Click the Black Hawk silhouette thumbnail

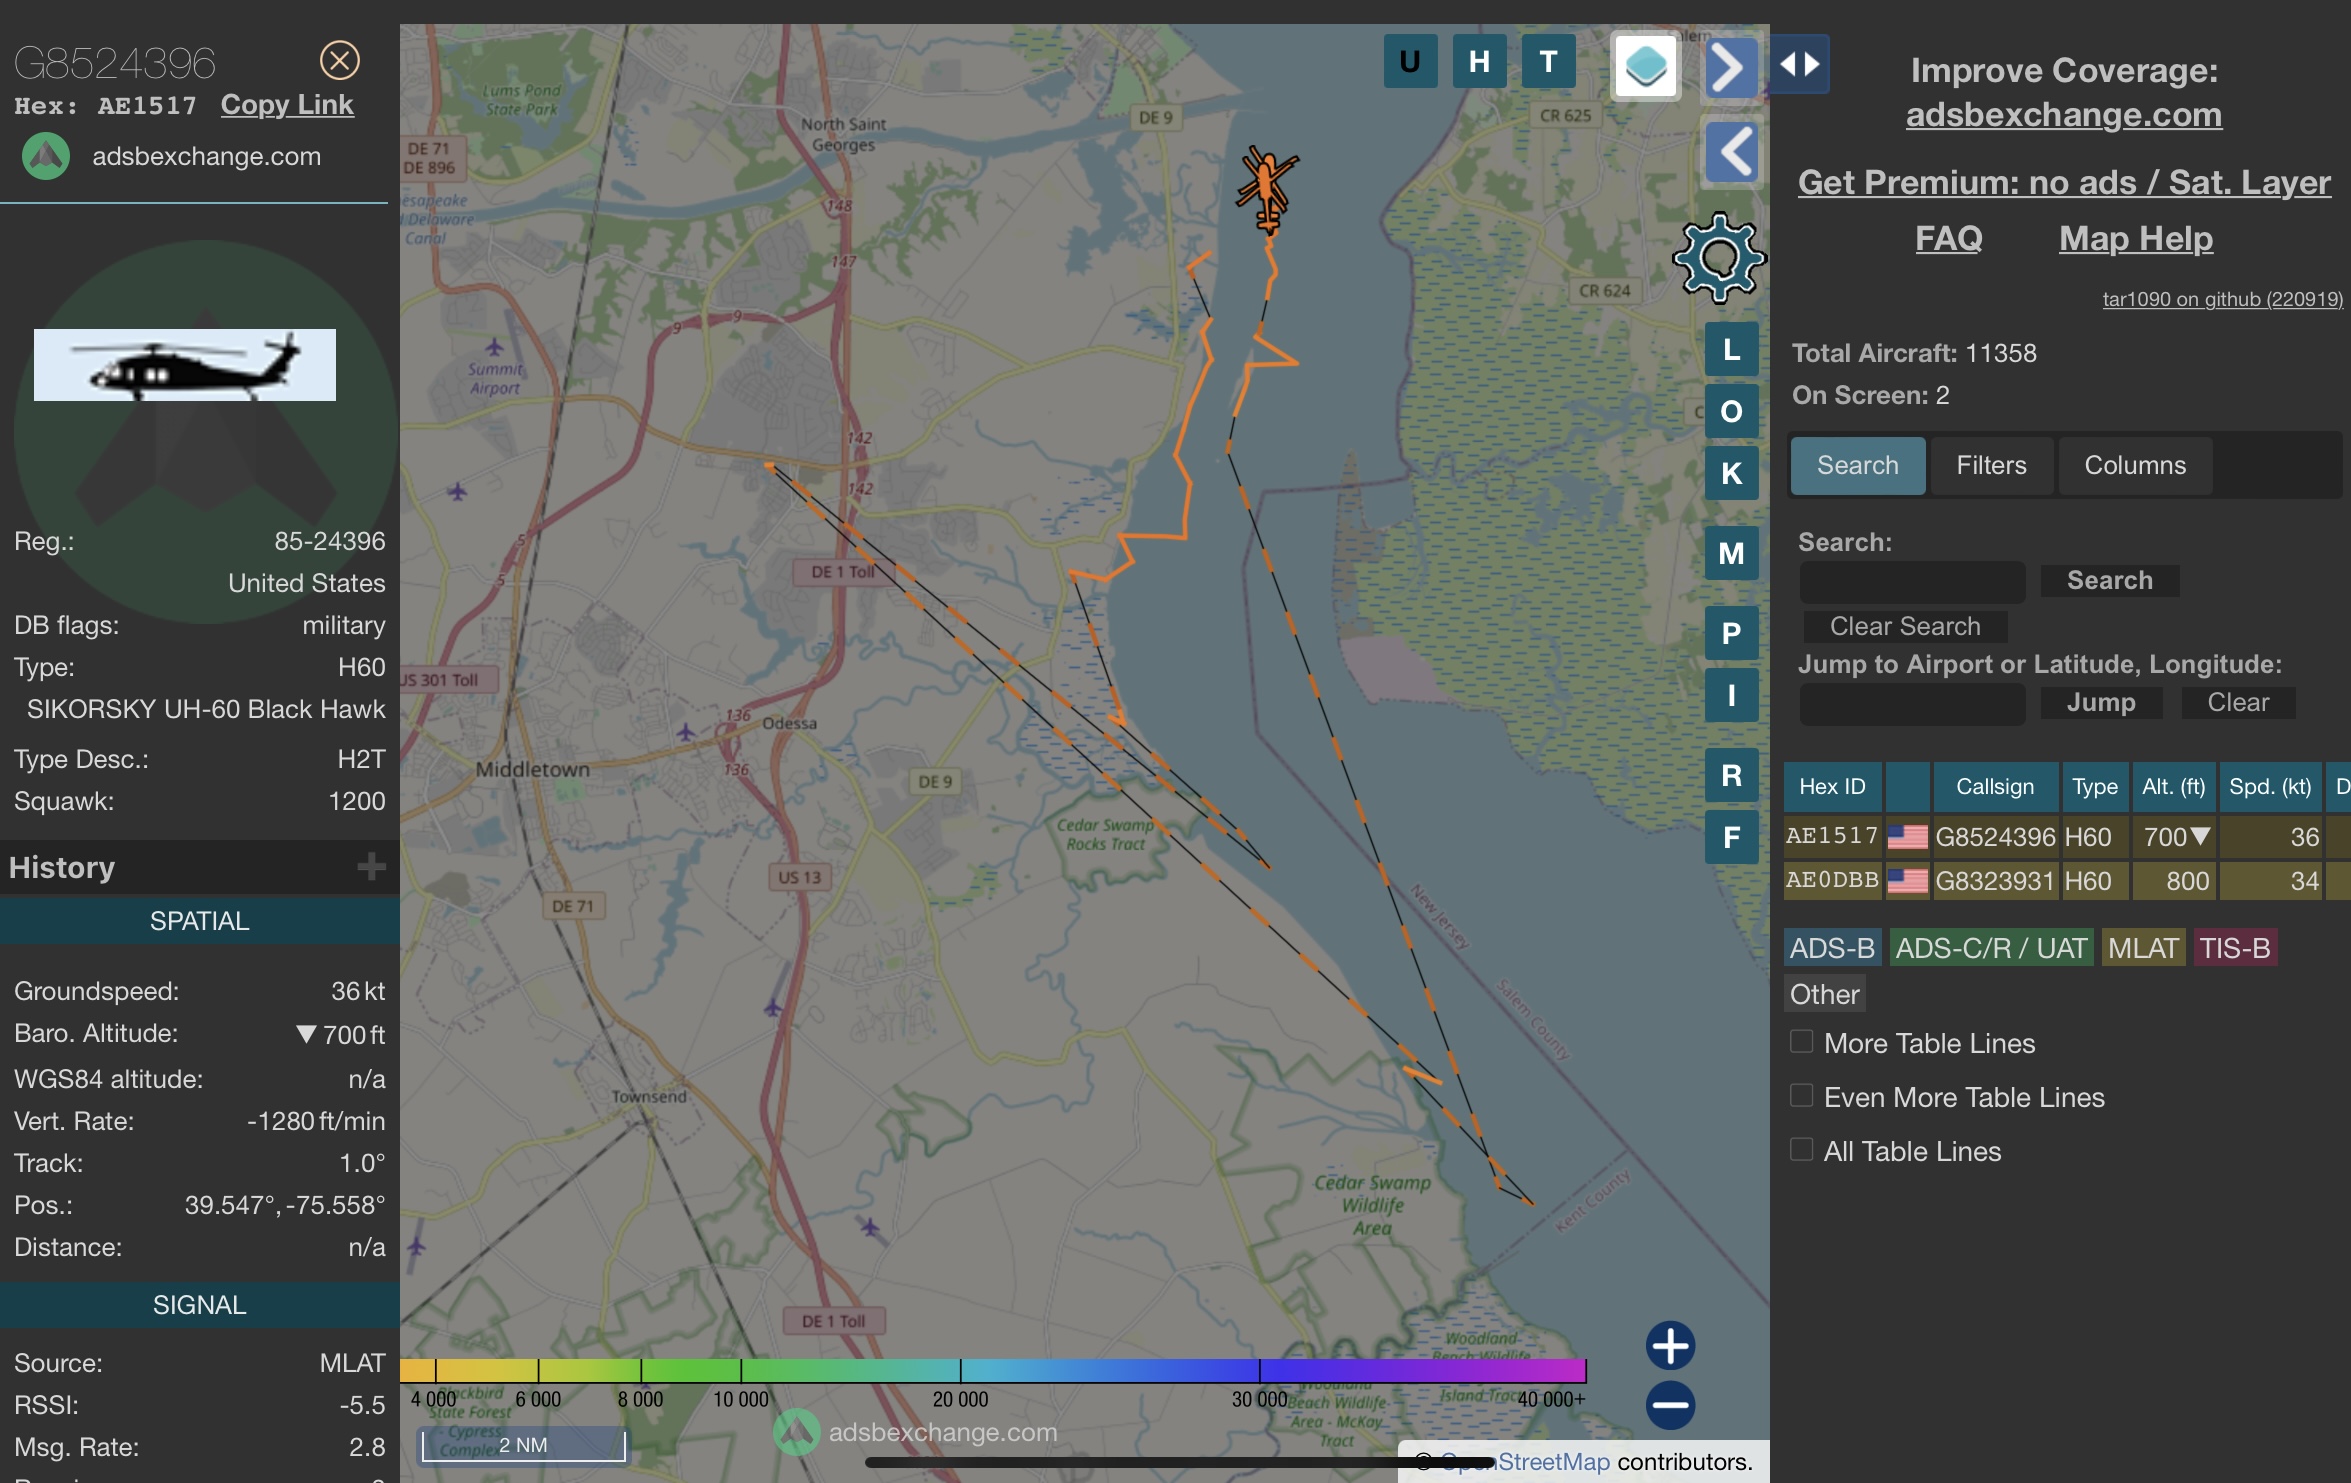tap(185, 365)
